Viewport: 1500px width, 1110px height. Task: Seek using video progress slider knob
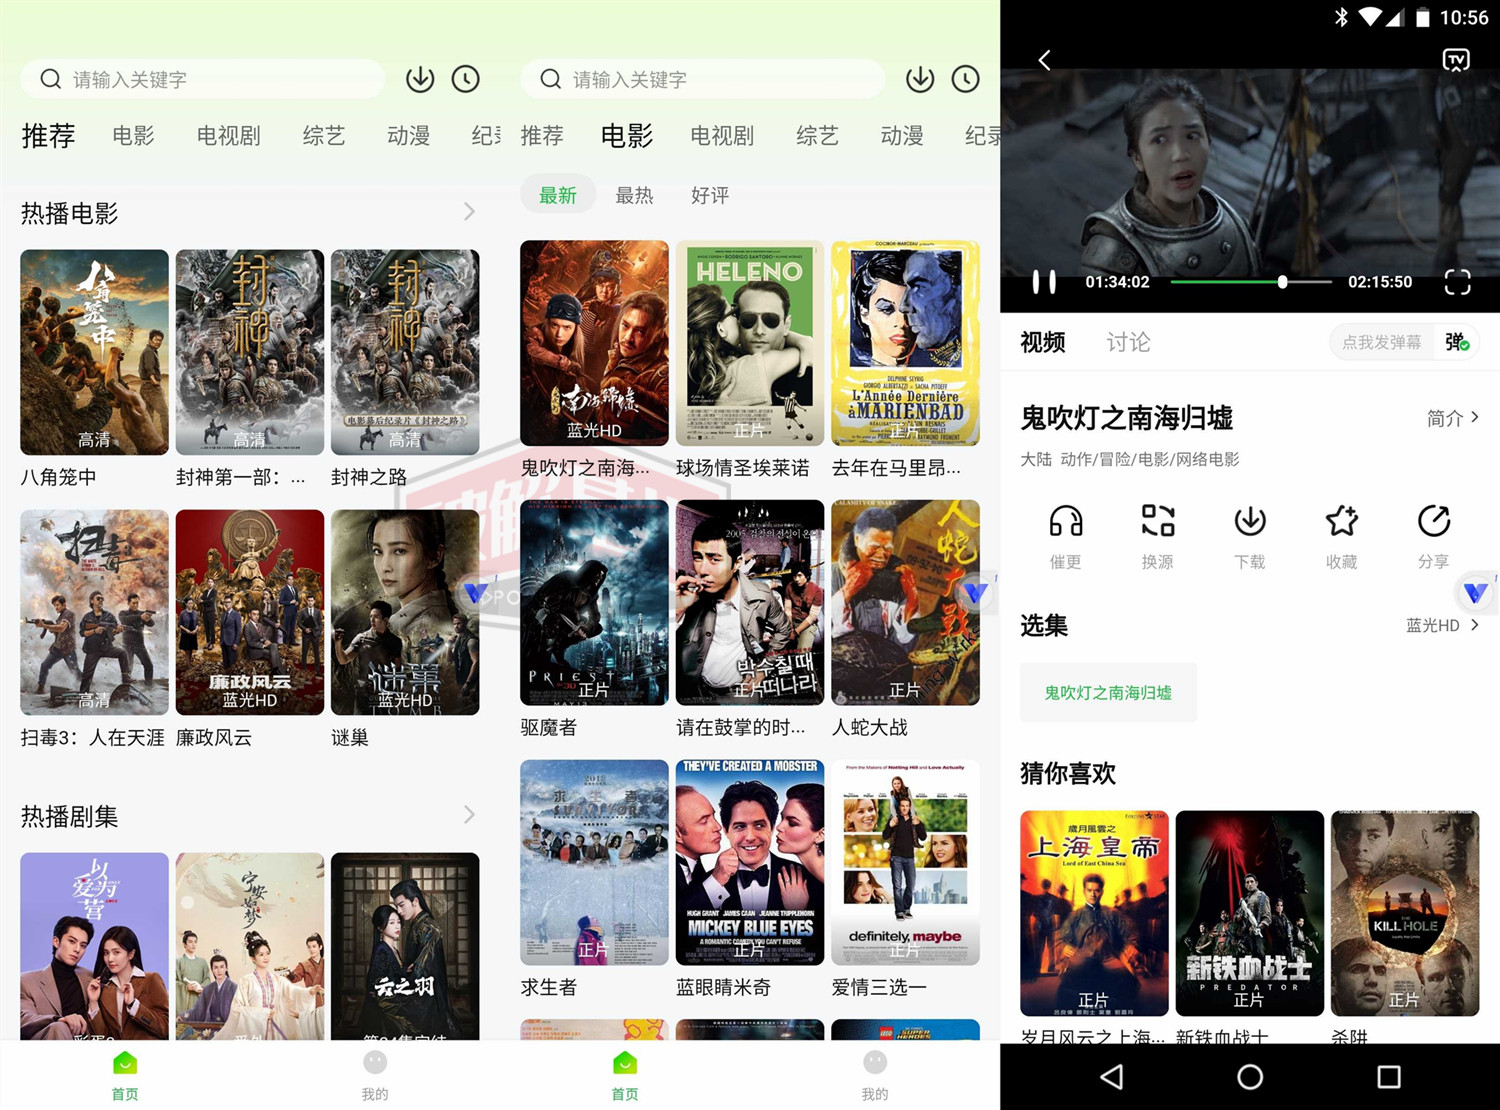pyautogui.click(x=1283, y=282)
